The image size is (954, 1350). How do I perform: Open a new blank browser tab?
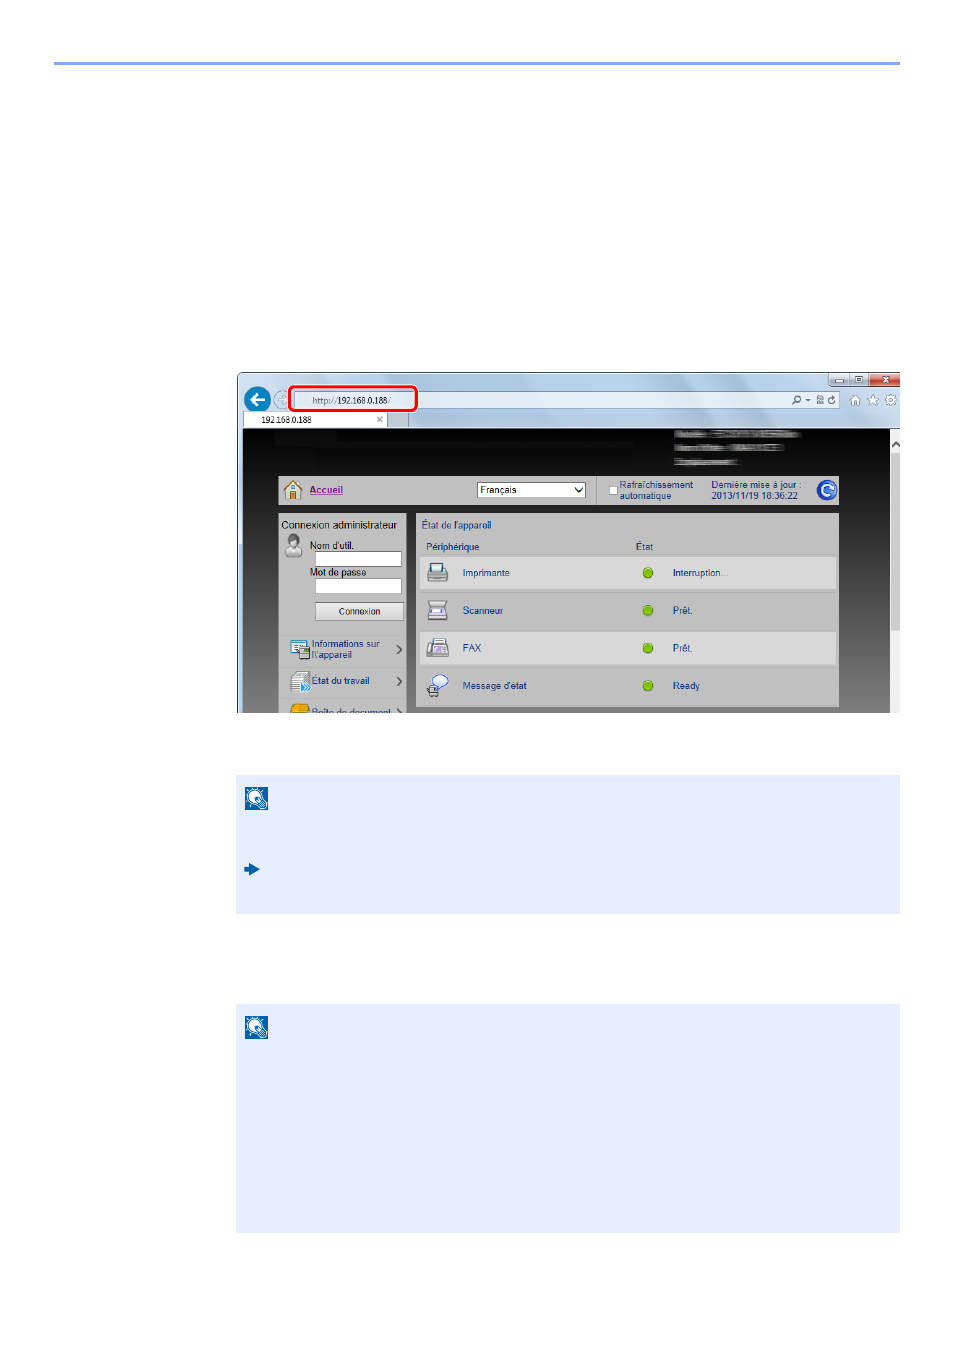point(398,420)
